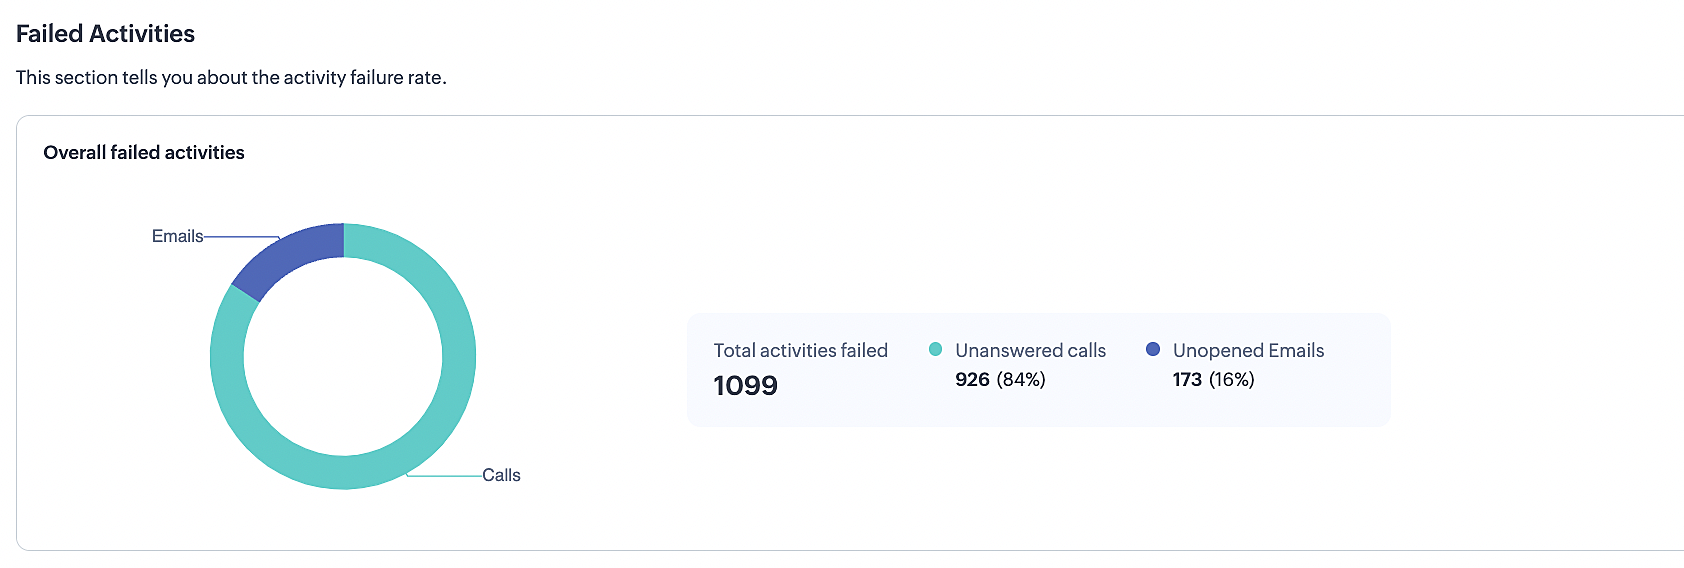Click the 1099 total count
The image size is (1684, 568).
click(745, 385)
